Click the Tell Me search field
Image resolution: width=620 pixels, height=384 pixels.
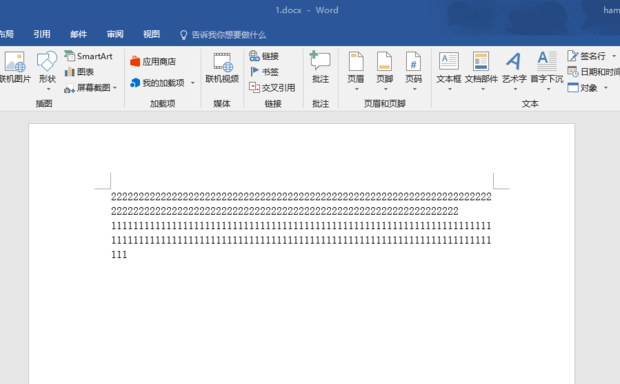pos(229,35)
